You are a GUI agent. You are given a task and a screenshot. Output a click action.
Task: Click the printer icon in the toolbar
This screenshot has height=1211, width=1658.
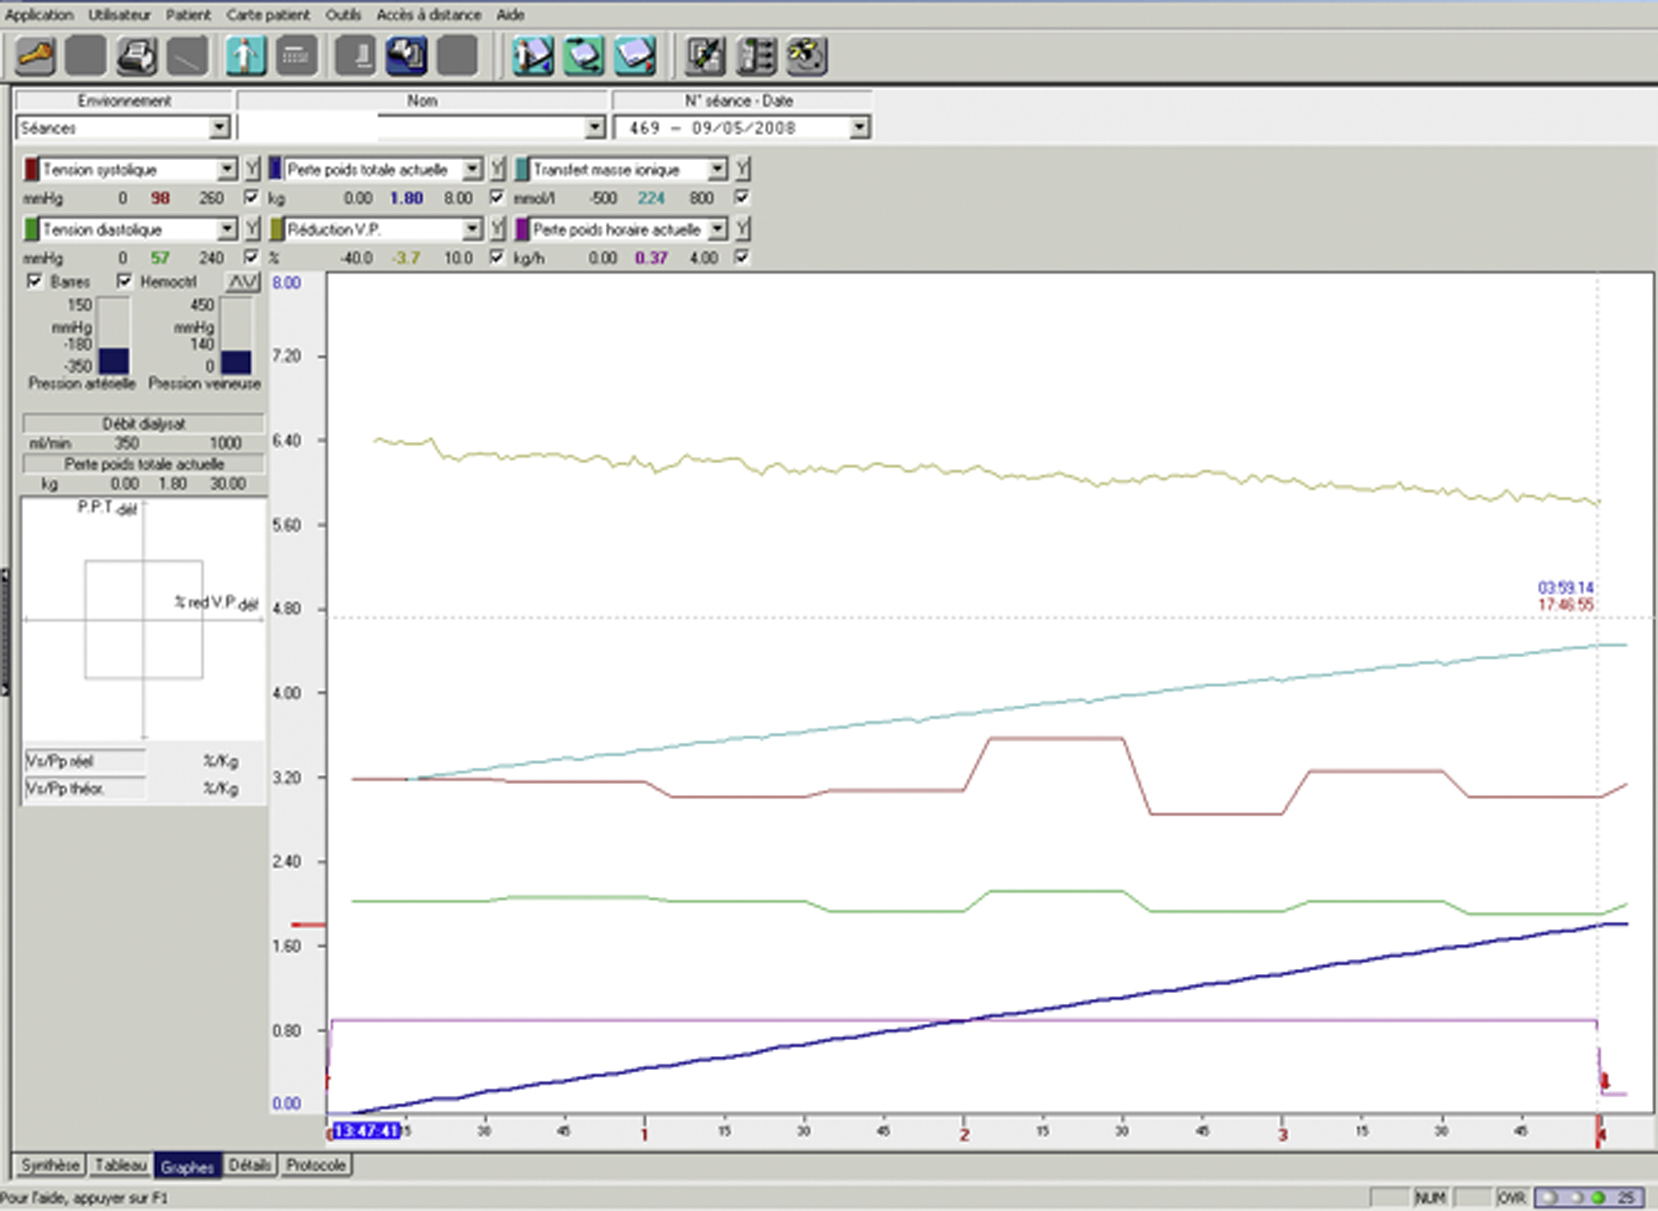click(x=136, y=56)
